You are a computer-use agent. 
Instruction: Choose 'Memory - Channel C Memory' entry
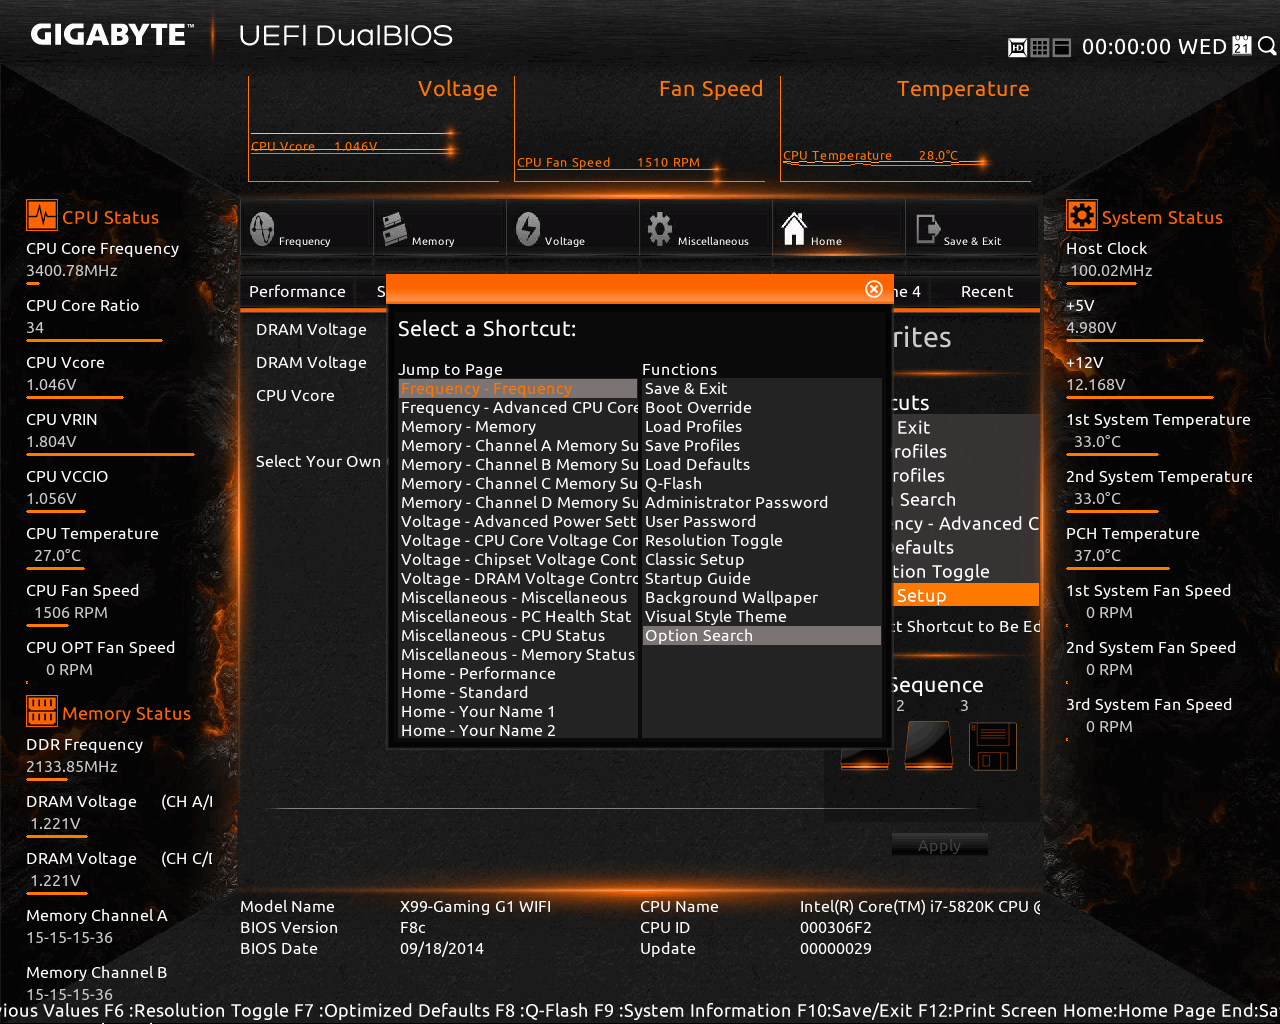pyautogui.click(x=518, y=483)
